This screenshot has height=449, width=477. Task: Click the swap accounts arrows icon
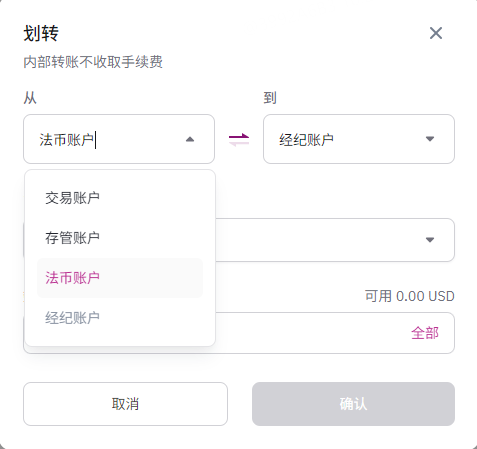click(239, 139)
